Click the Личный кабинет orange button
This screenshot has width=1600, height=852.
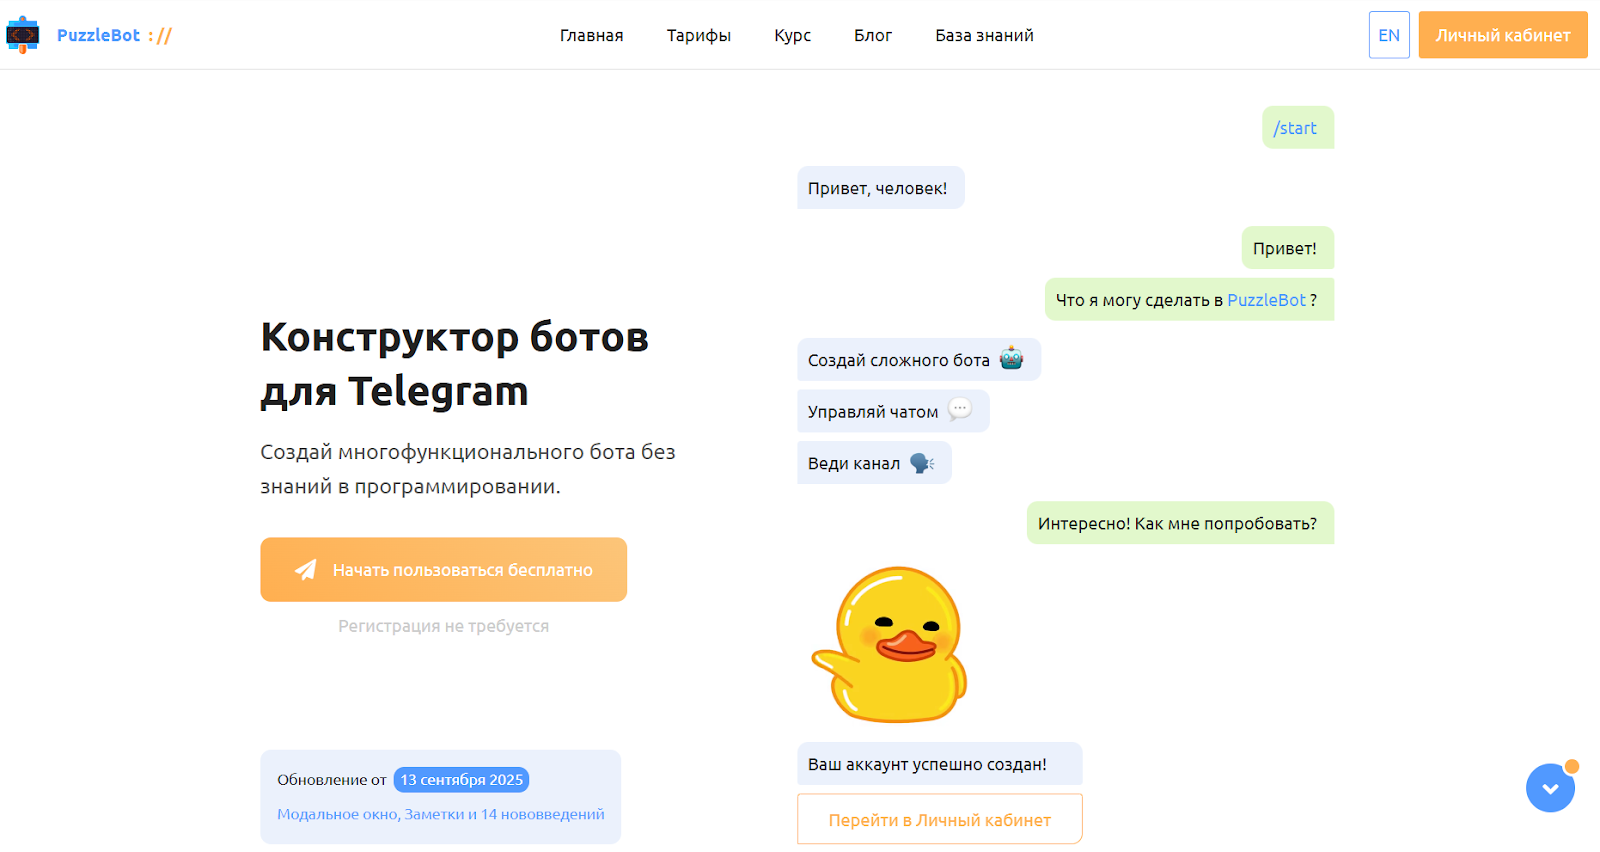tap(1502, 35)
